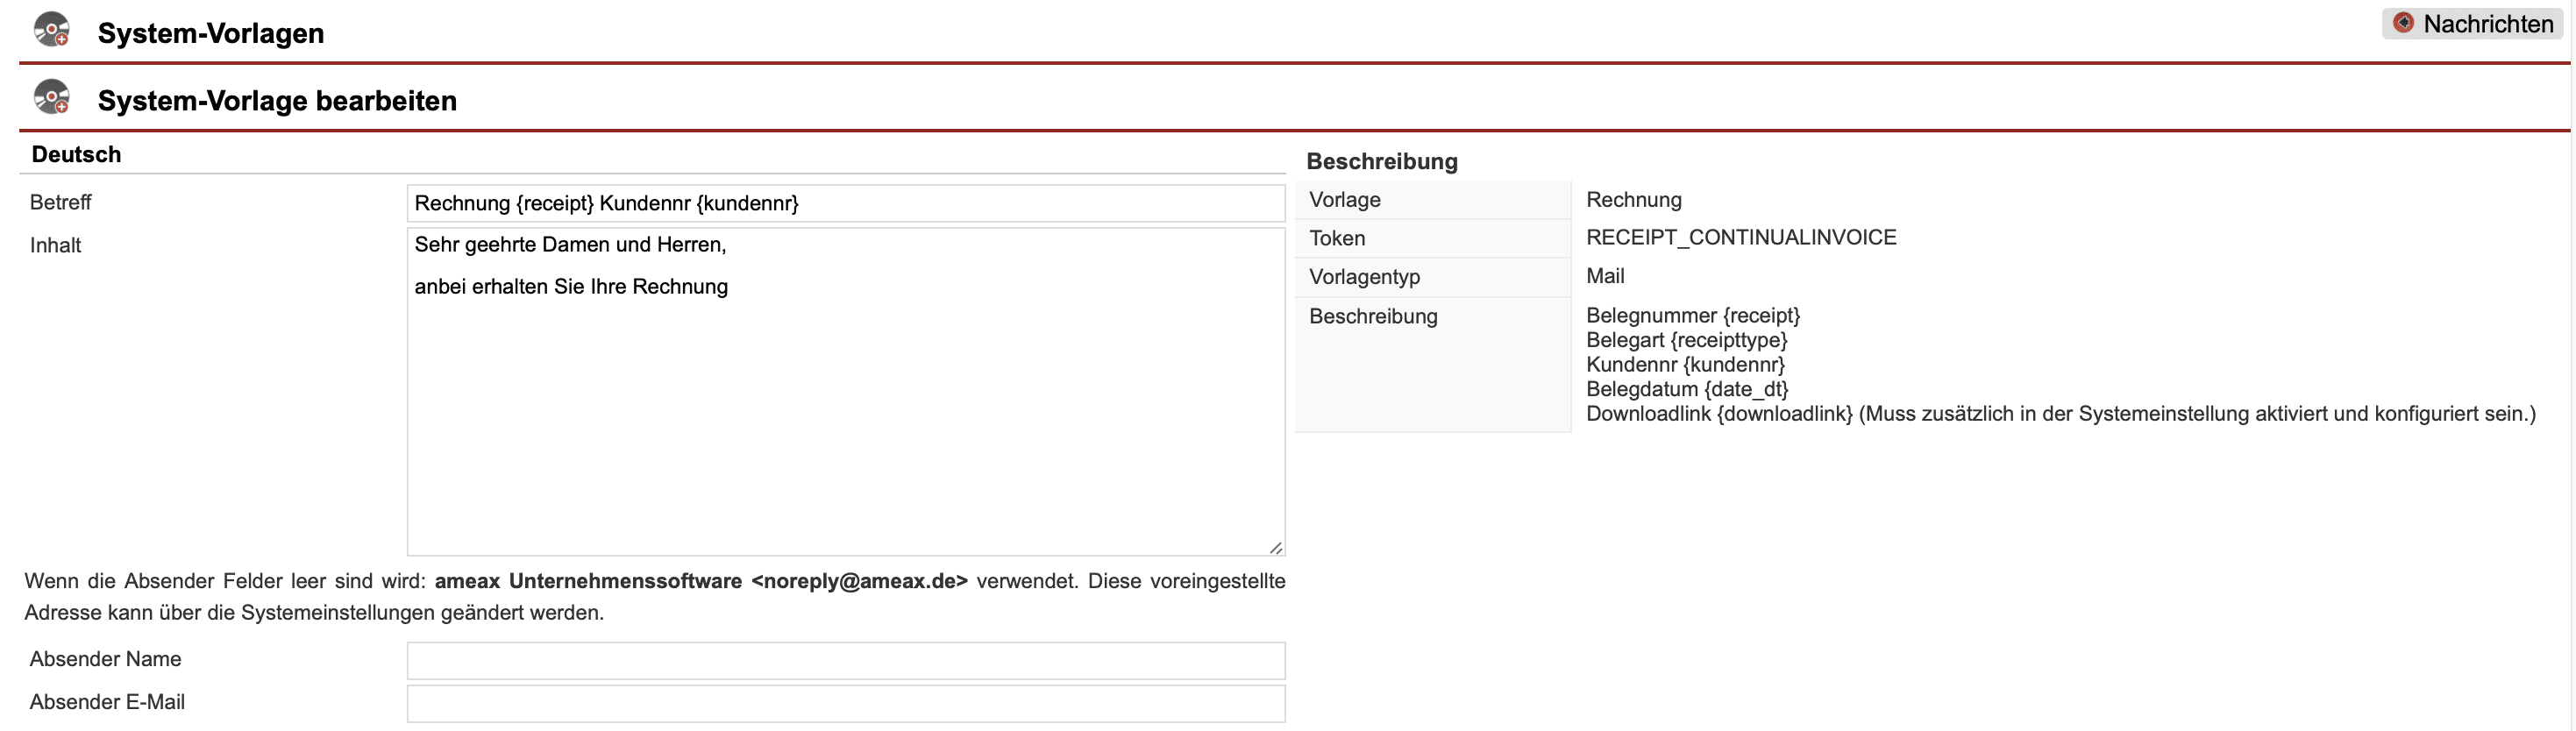This screenshot has width=2576, height=731.
Task: Click the Downloadlink placeholder description line
Action: pos(2059,414)
